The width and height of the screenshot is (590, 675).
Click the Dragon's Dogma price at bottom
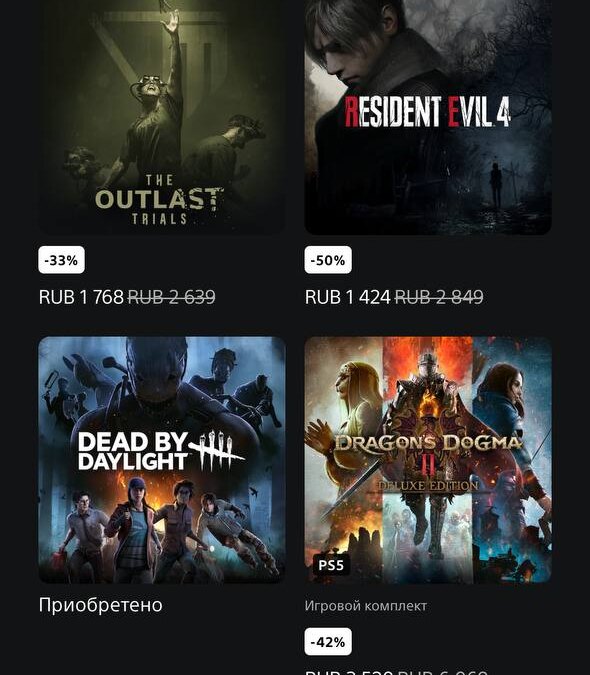pyautogui.click(x=396, y=672)
